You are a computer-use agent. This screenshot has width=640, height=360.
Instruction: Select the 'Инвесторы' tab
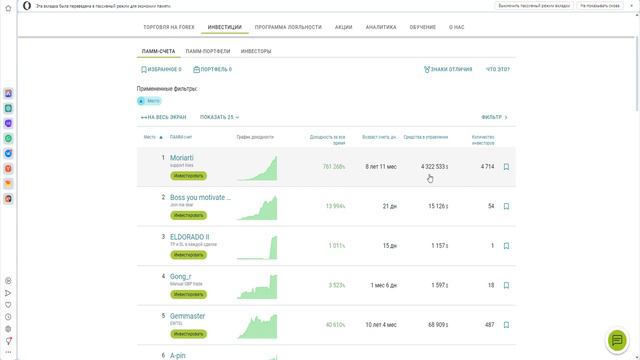tap(256, 51)
